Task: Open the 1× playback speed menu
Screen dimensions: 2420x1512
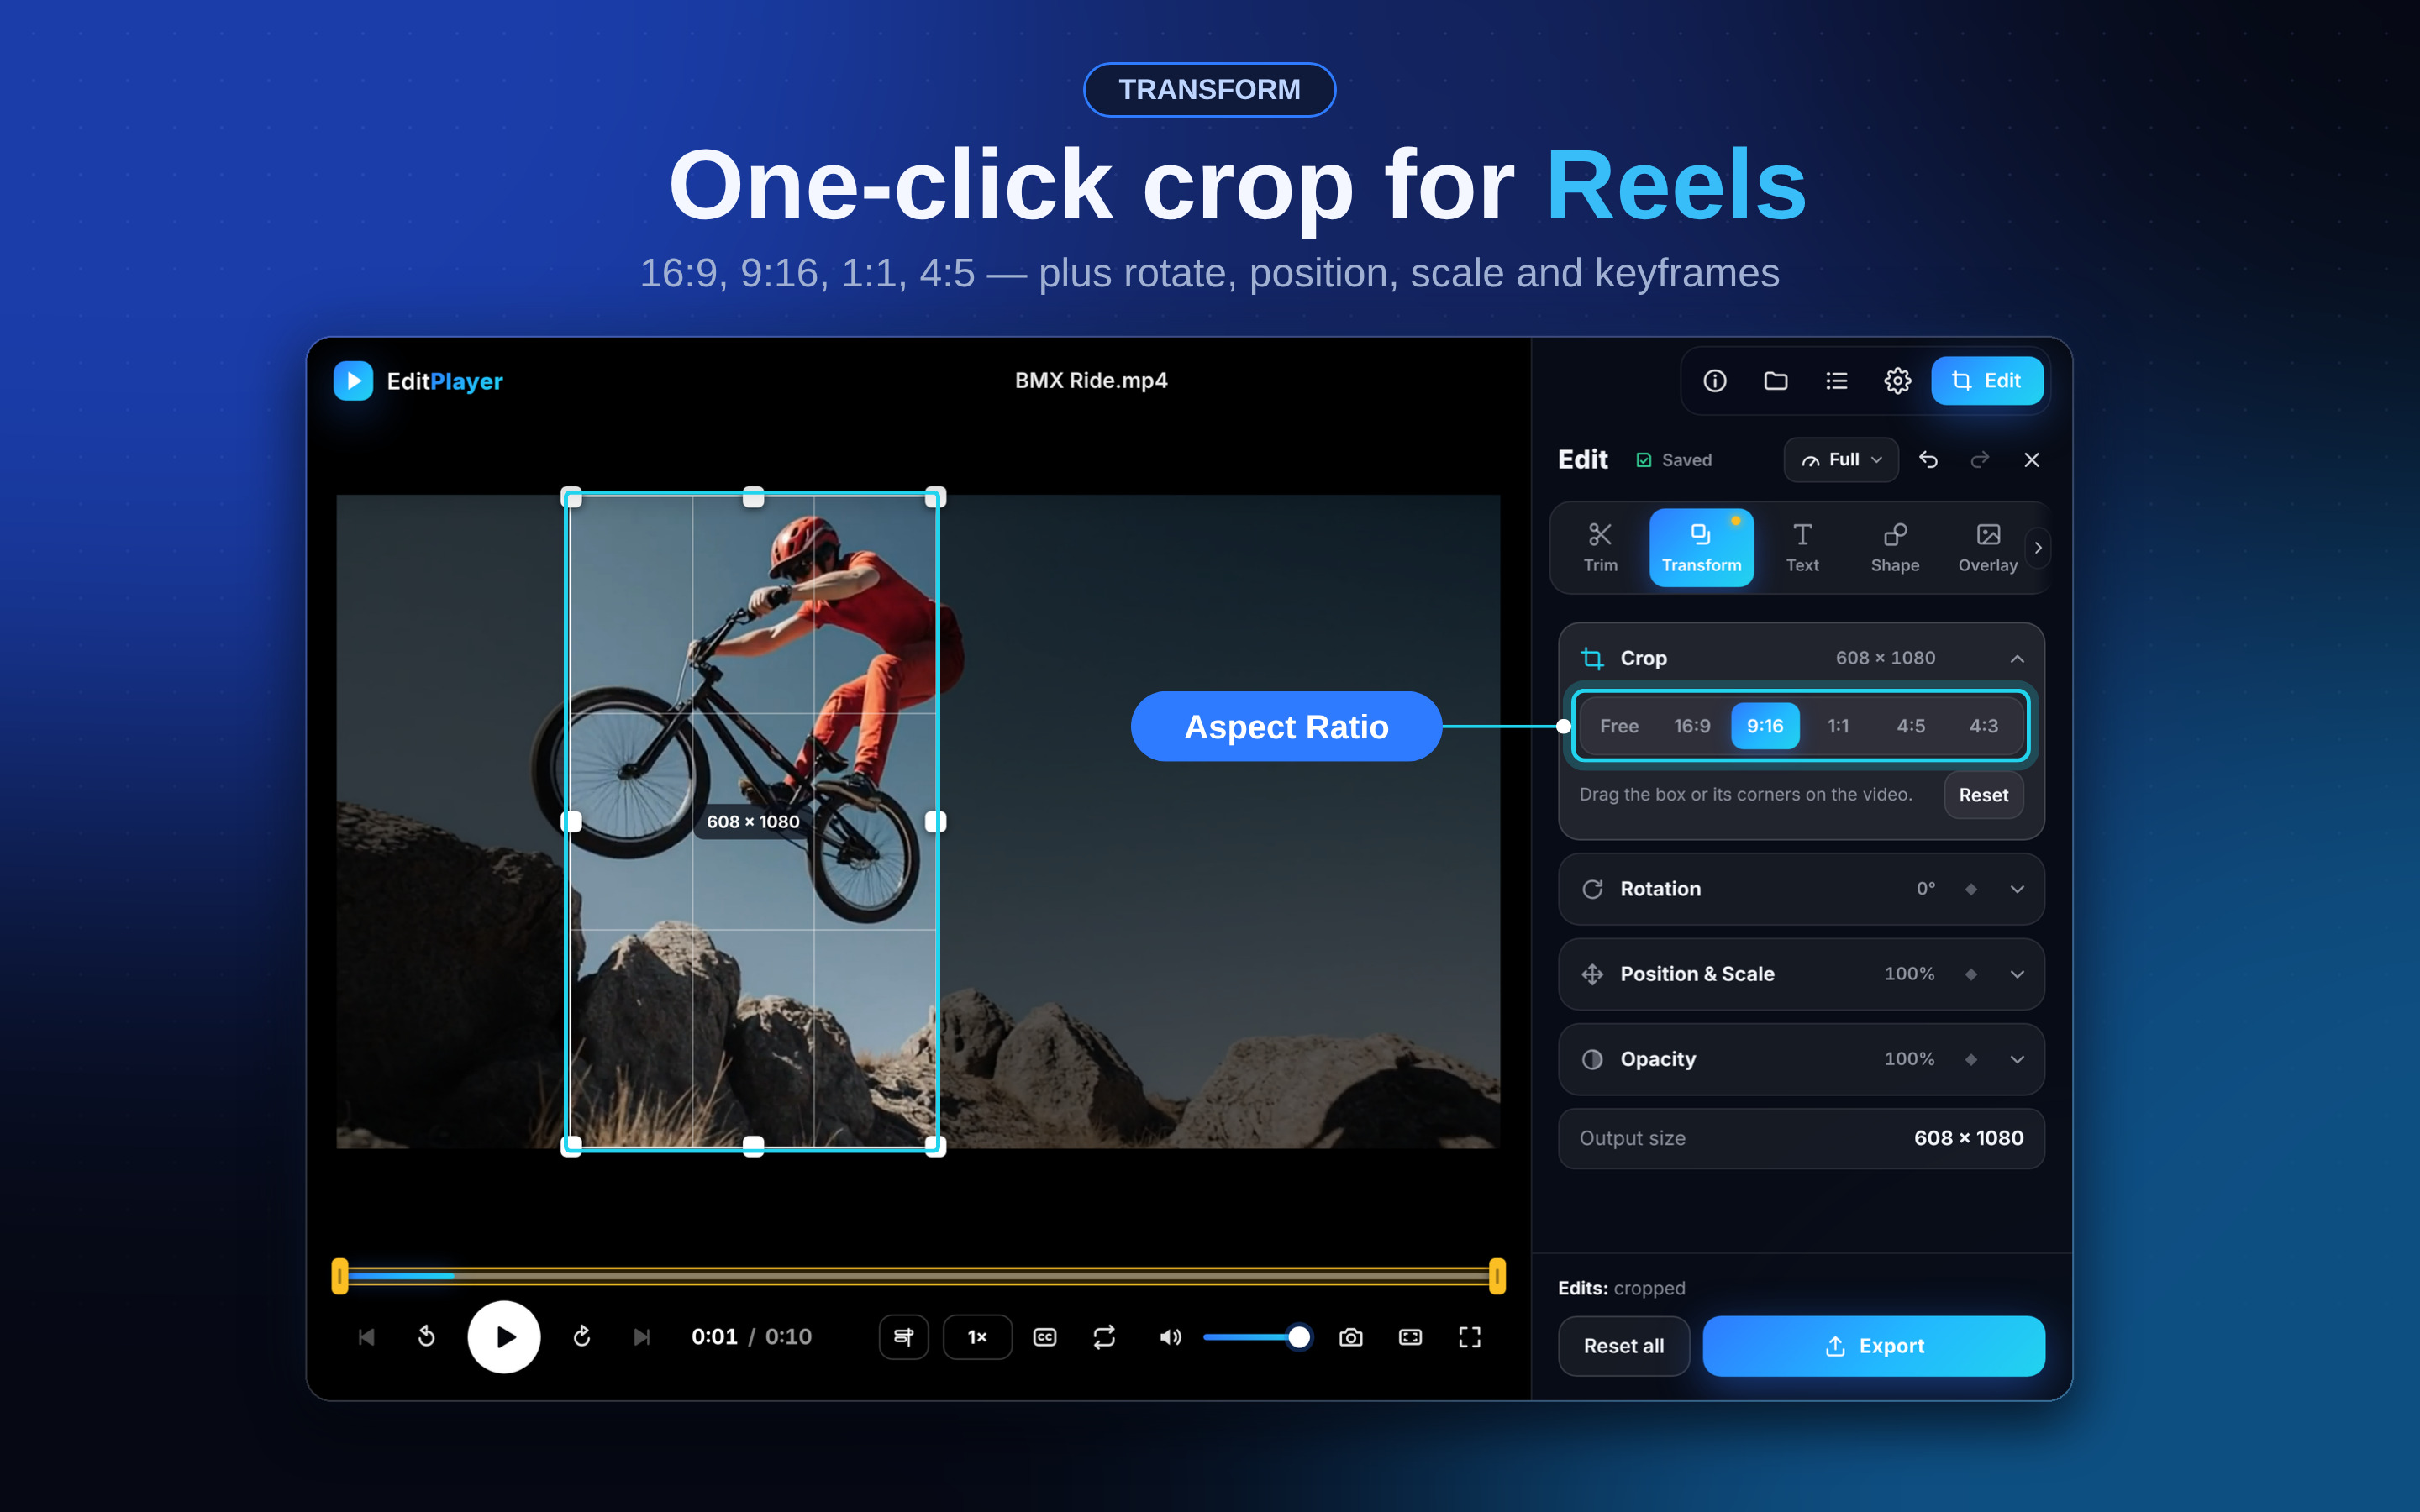Action: 977,1337
